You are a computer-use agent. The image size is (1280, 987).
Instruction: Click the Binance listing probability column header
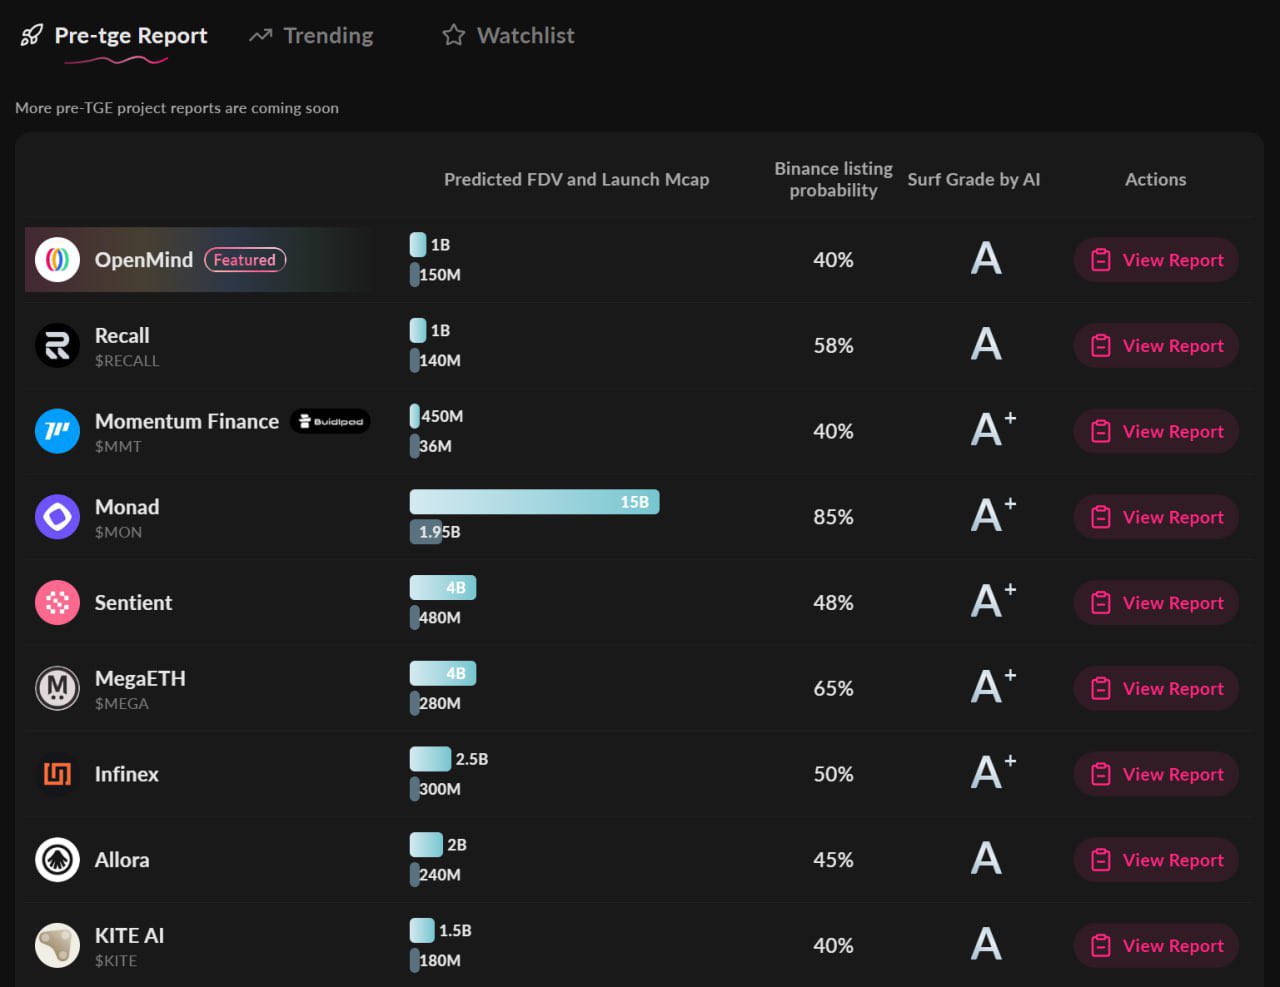(x=833, y=180)
